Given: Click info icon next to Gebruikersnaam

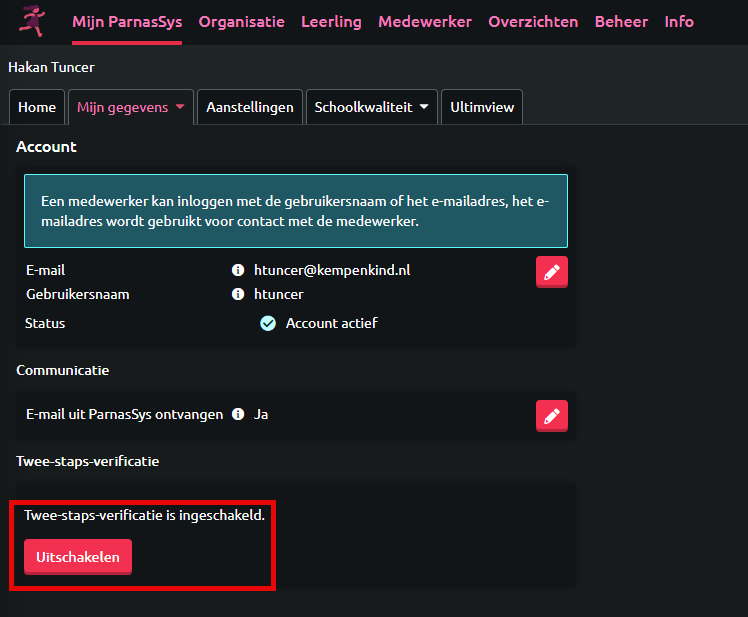Looking at the screenshot, I should pos(238,295).
